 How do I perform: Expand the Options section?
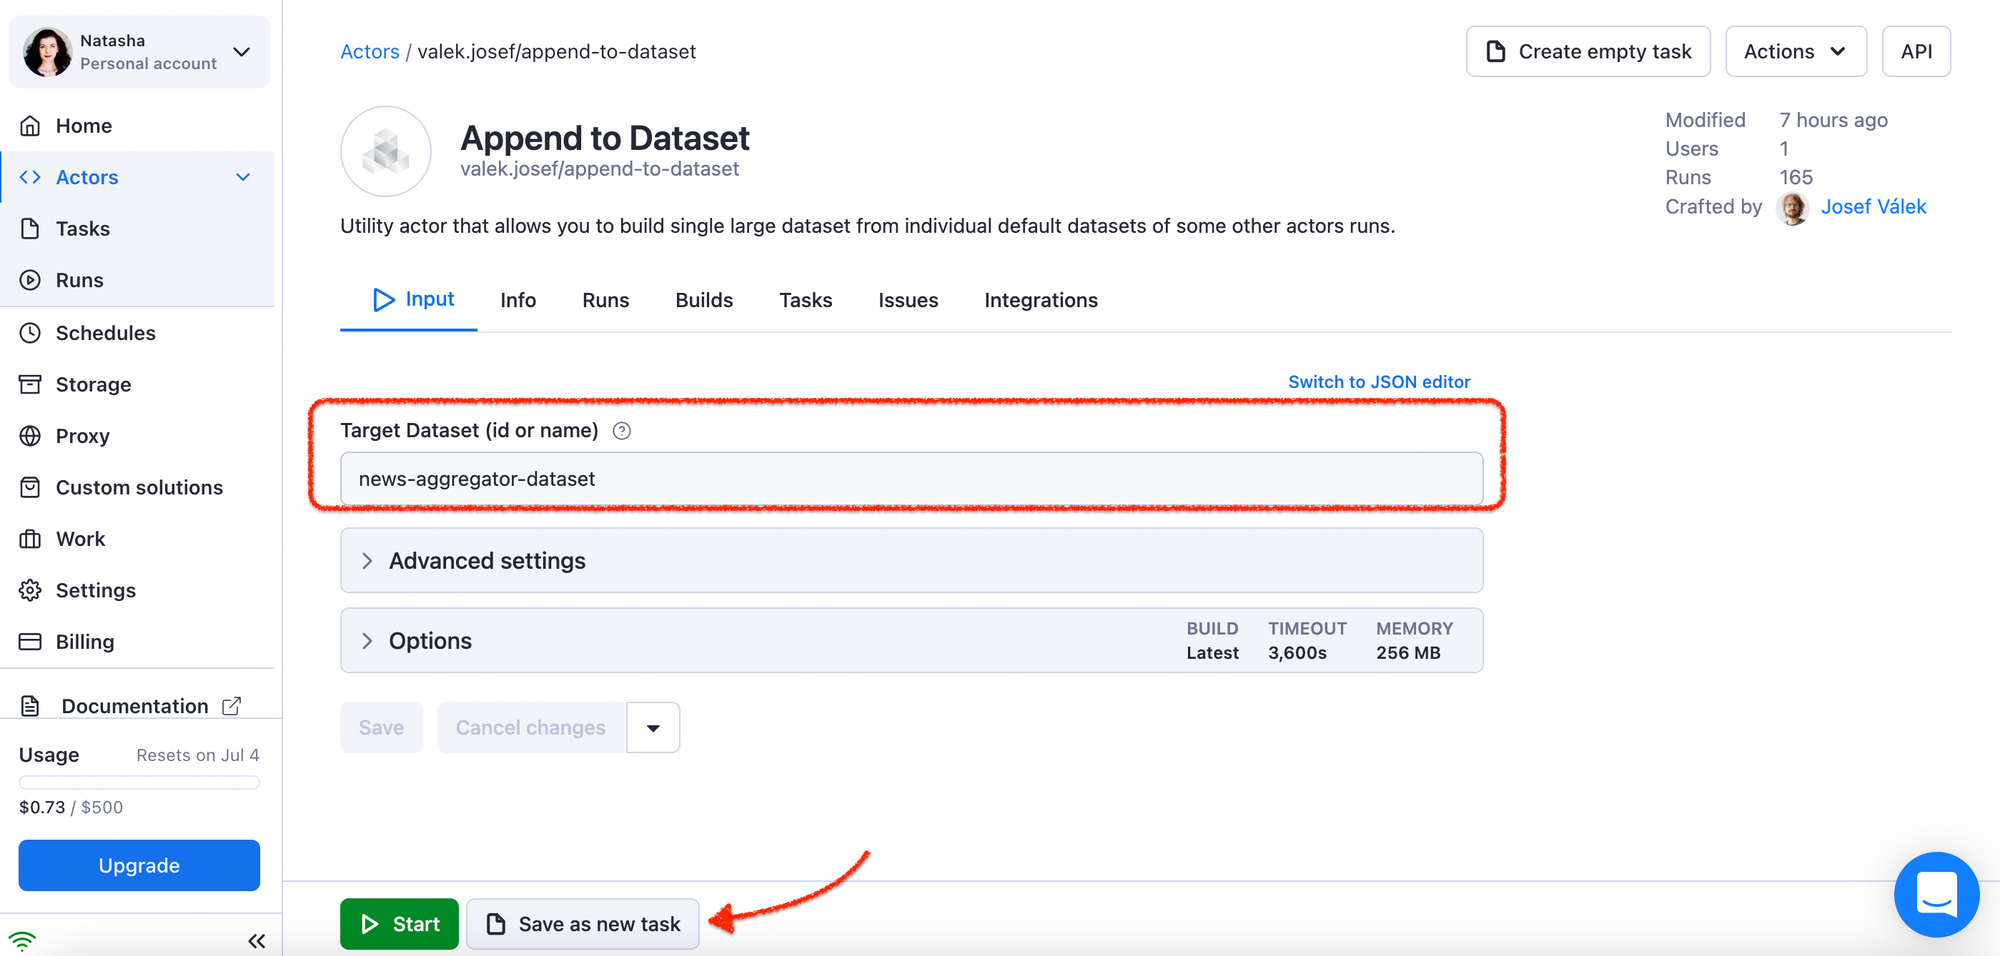pos(430,640)
